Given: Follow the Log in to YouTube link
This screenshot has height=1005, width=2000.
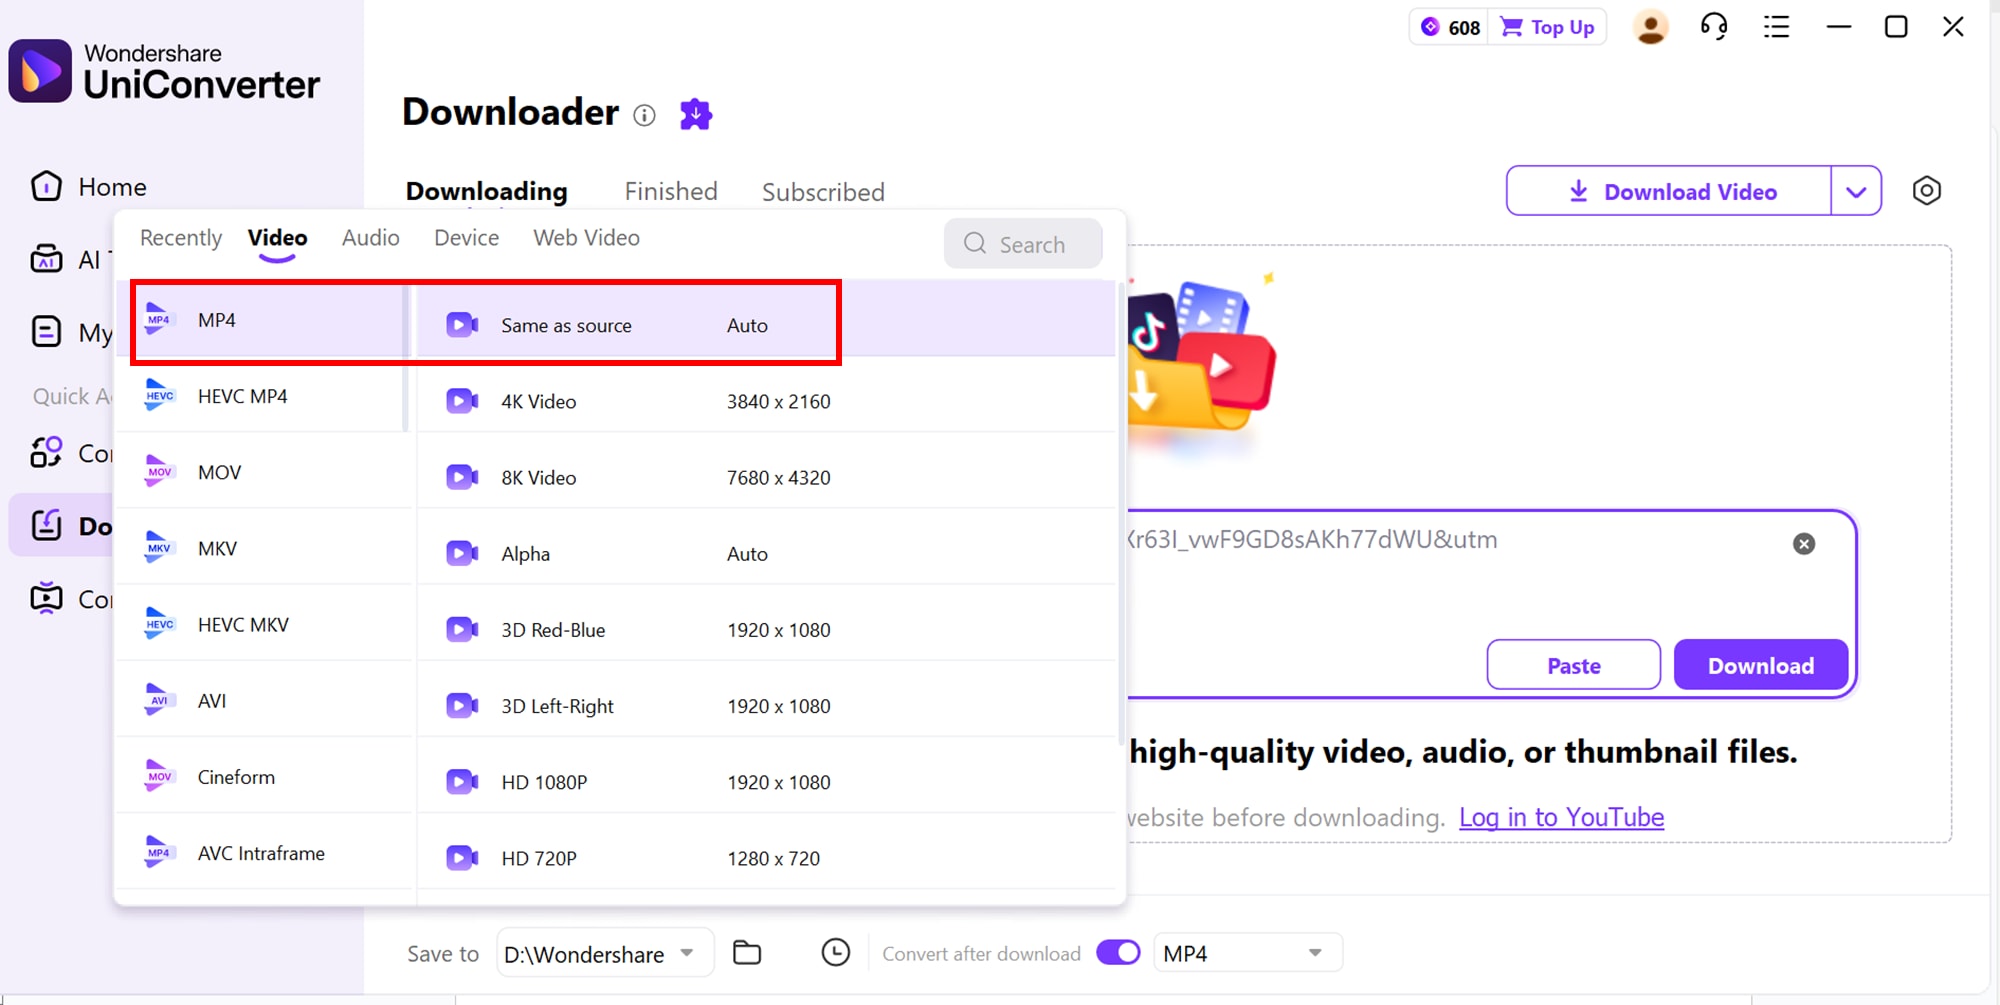Looking at the screenshot, I should [1562, 818].
